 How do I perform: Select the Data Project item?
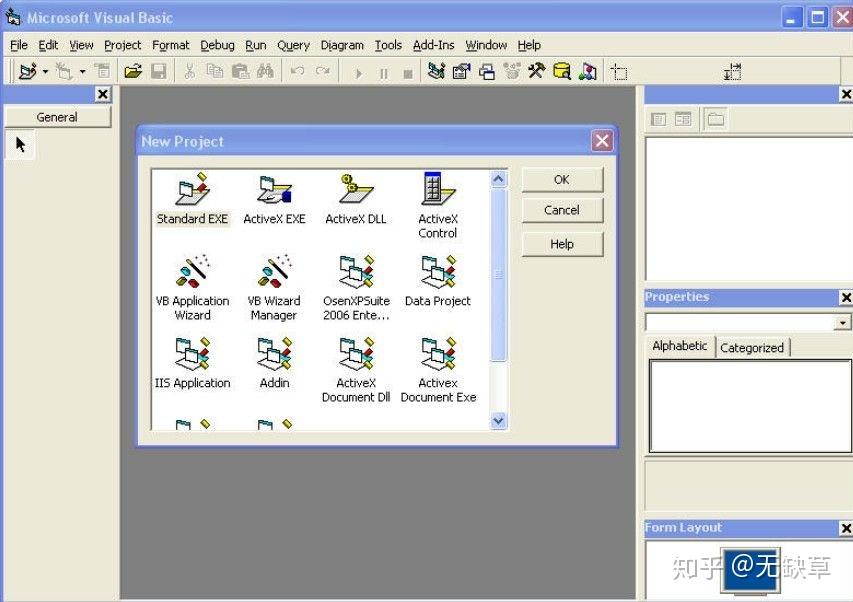[438, 281]
